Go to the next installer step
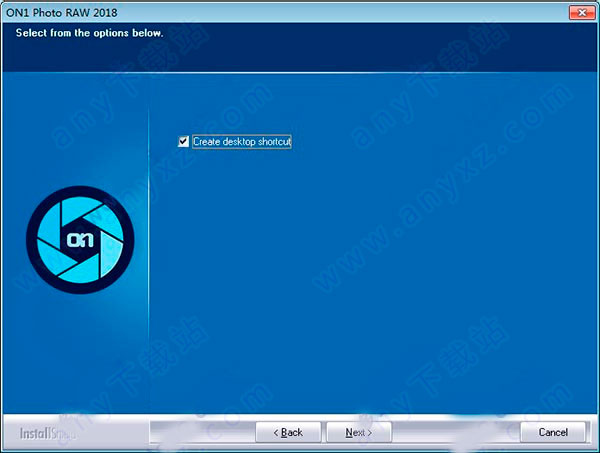Image resolution: width=600 pixels, height=453 pixels. [x=359, y=432]
